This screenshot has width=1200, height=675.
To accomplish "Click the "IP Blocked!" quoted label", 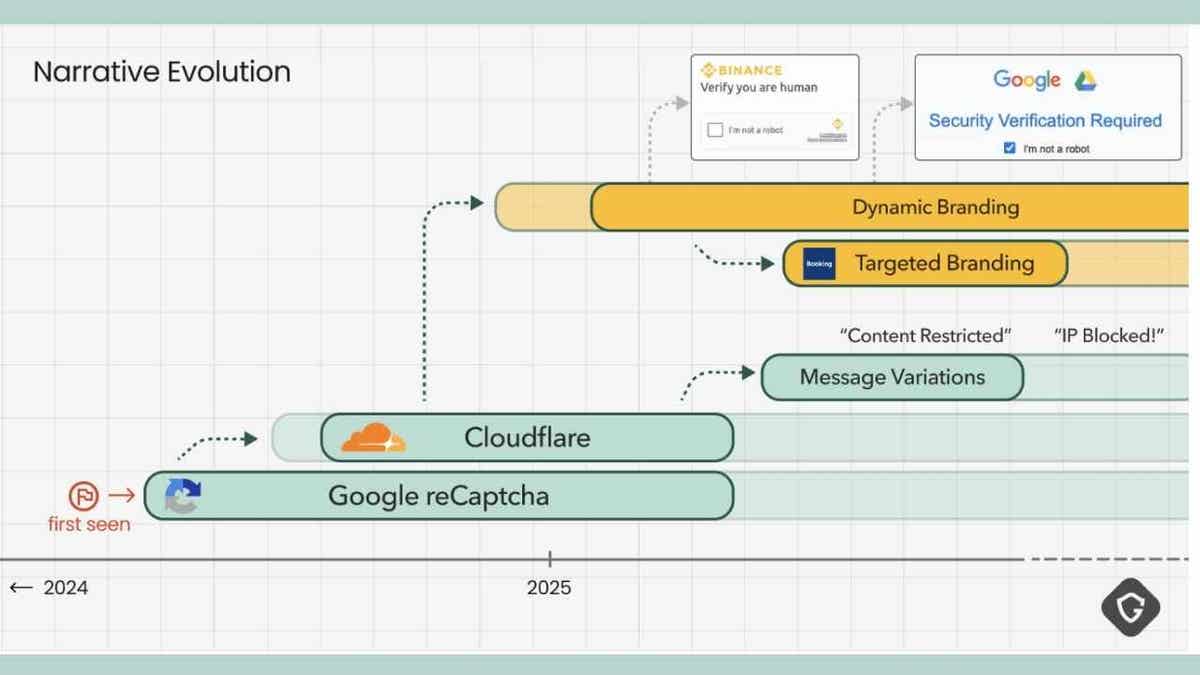I will 1110,336.
